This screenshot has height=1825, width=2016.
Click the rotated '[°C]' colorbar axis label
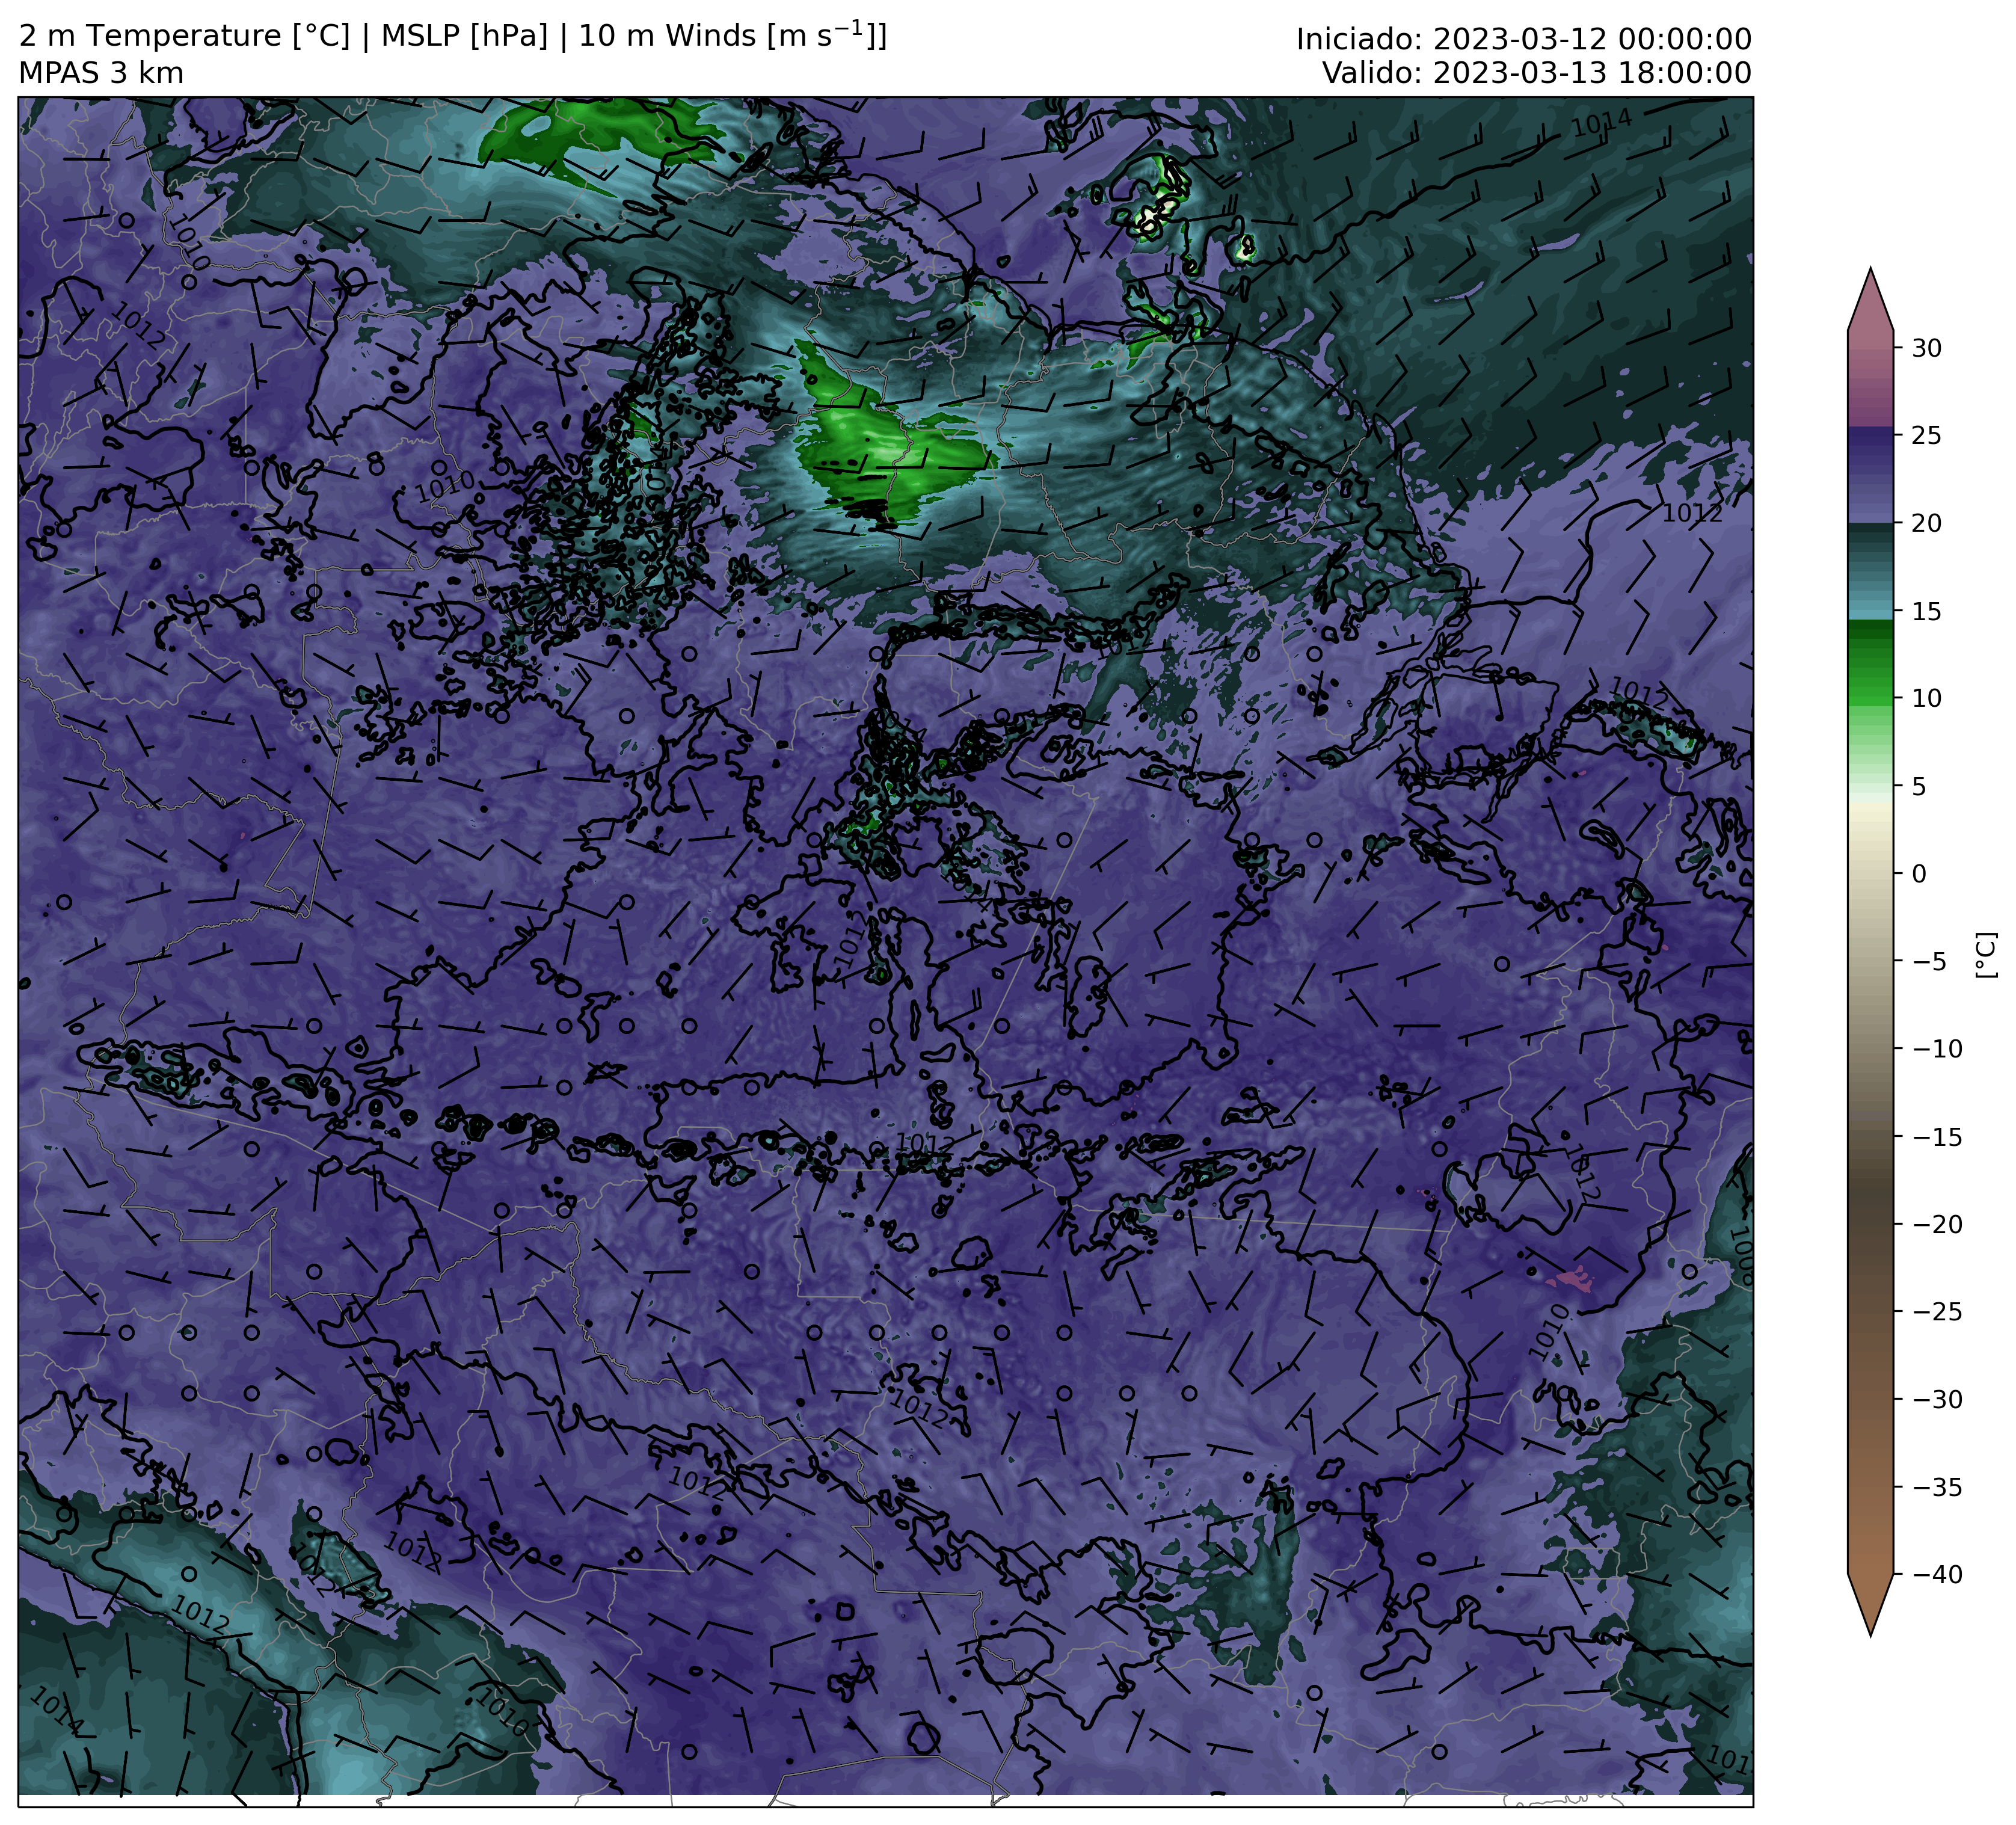coord(1986,955)
